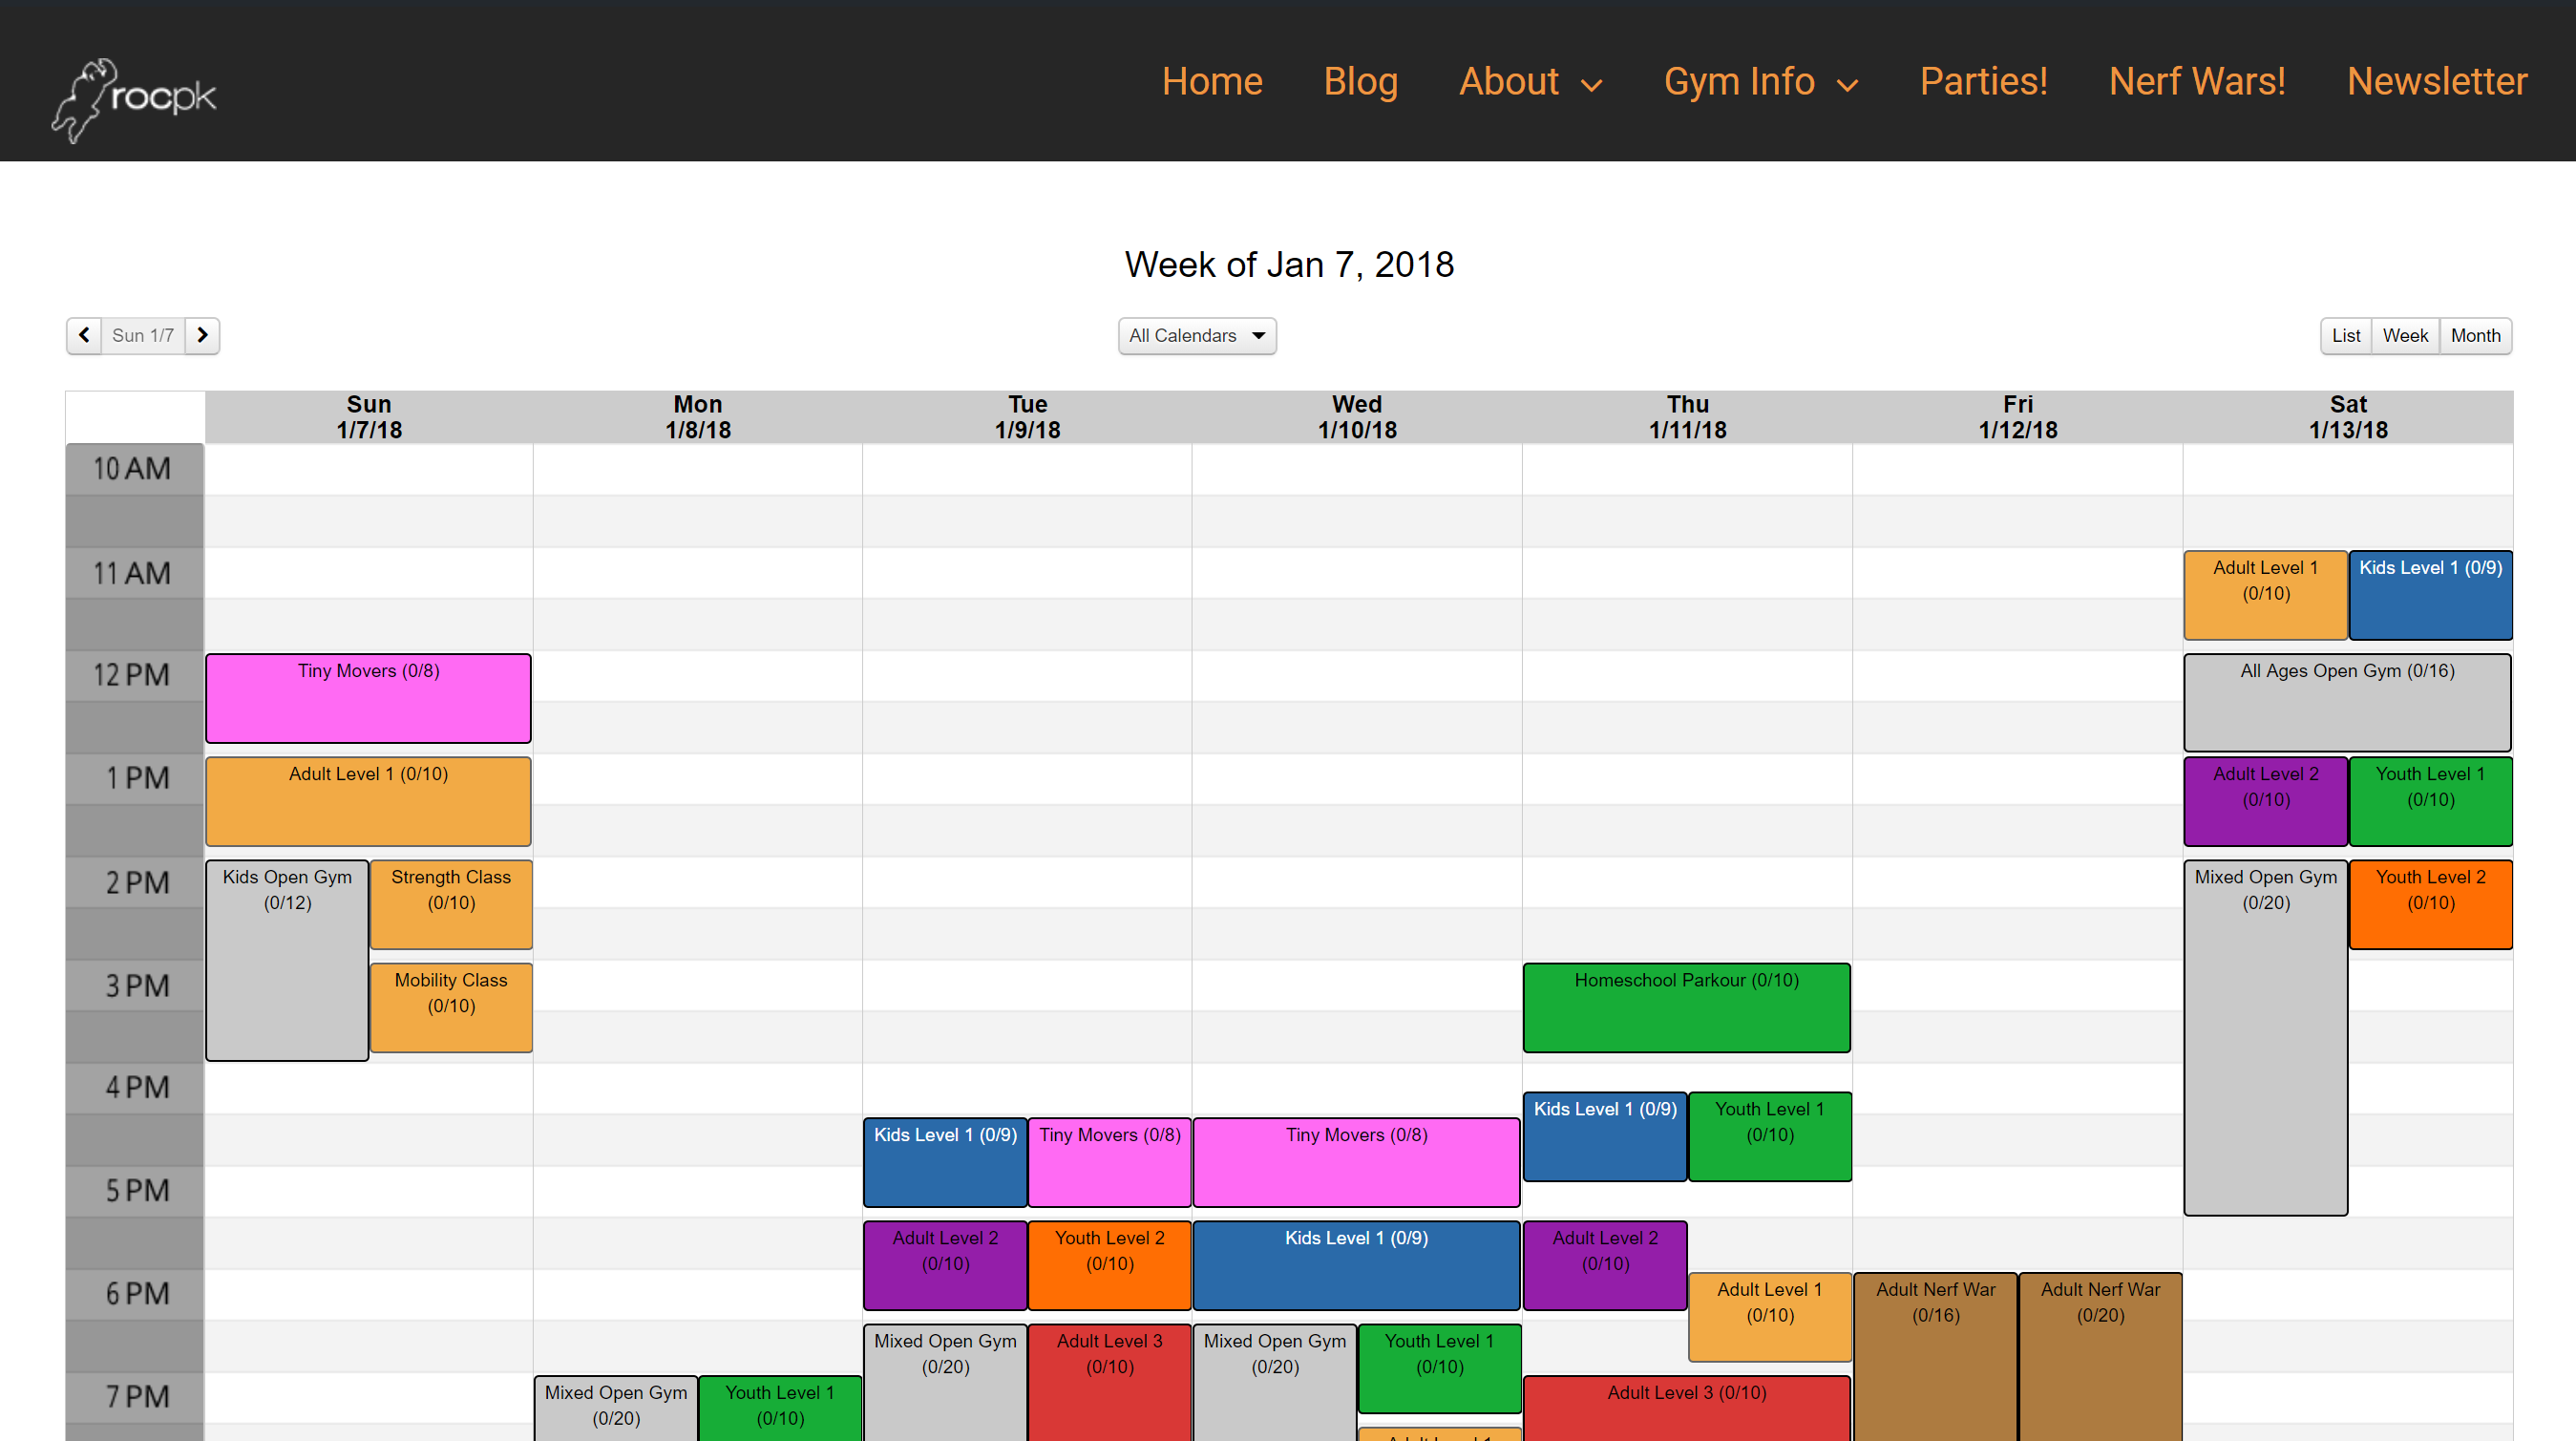Select Monday Mixed Open Gym (0/20)
The image size is (2576, 1441).
point(615,1408)
